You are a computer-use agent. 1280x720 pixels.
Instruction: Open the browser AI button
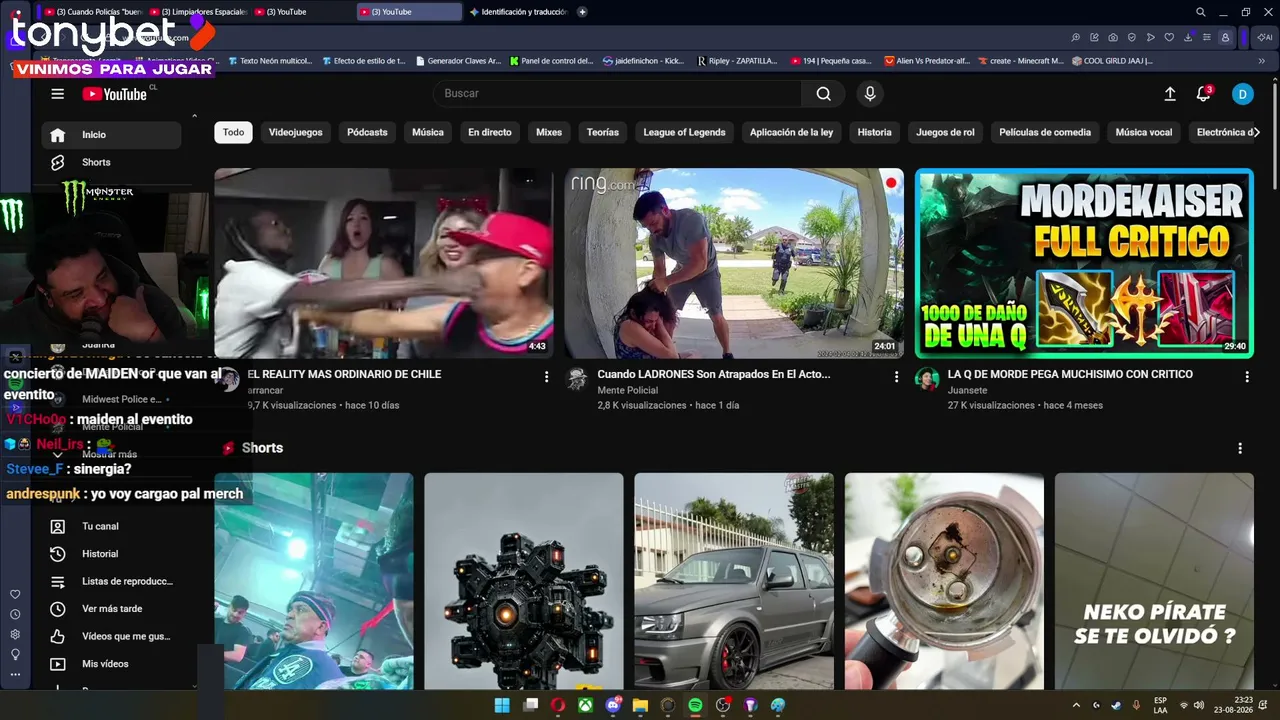coord(1265,37)
